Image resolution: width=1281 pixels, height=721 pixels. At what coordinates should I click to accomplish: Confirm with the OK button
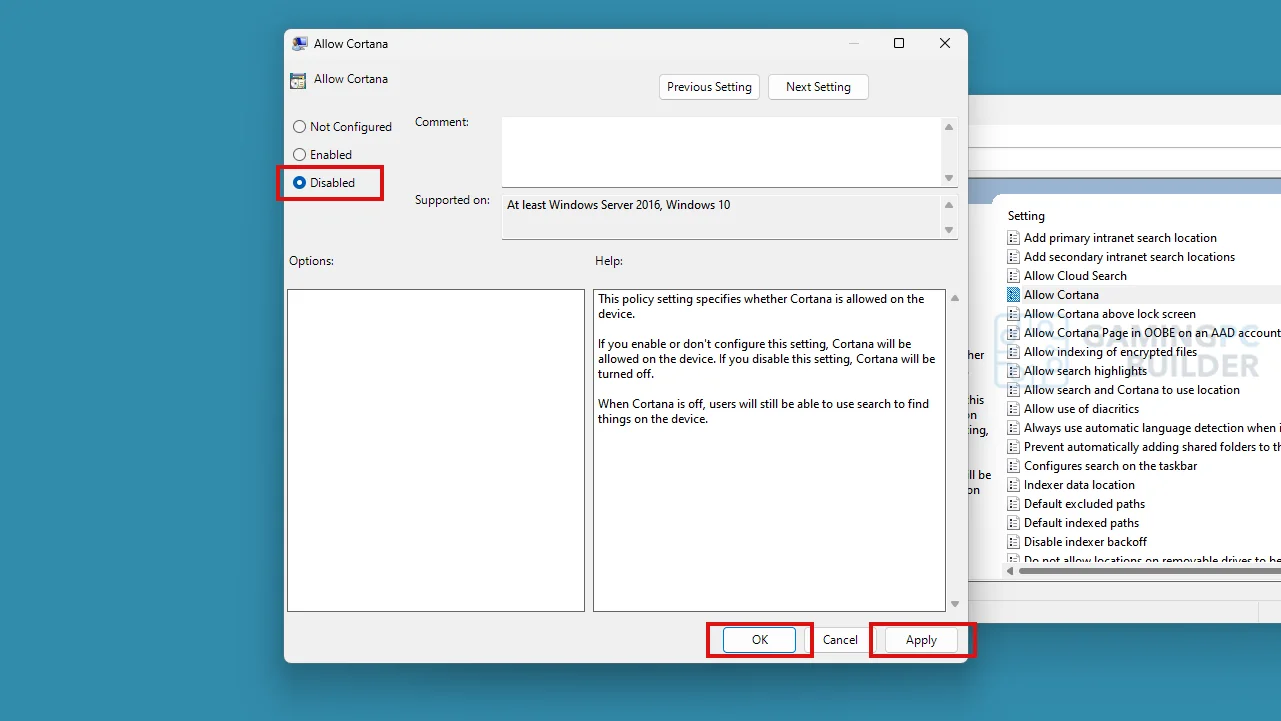760,640
